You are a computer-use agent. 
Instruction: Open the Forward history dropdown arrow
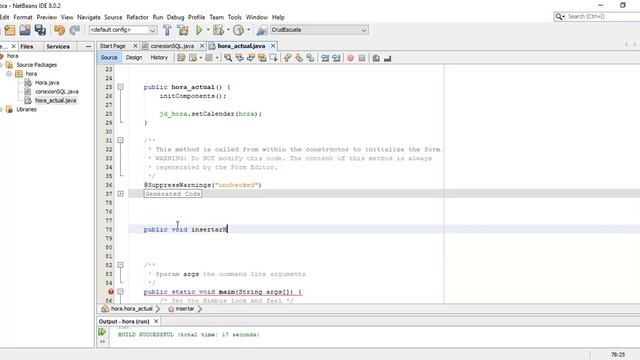(x=217, y=58)
